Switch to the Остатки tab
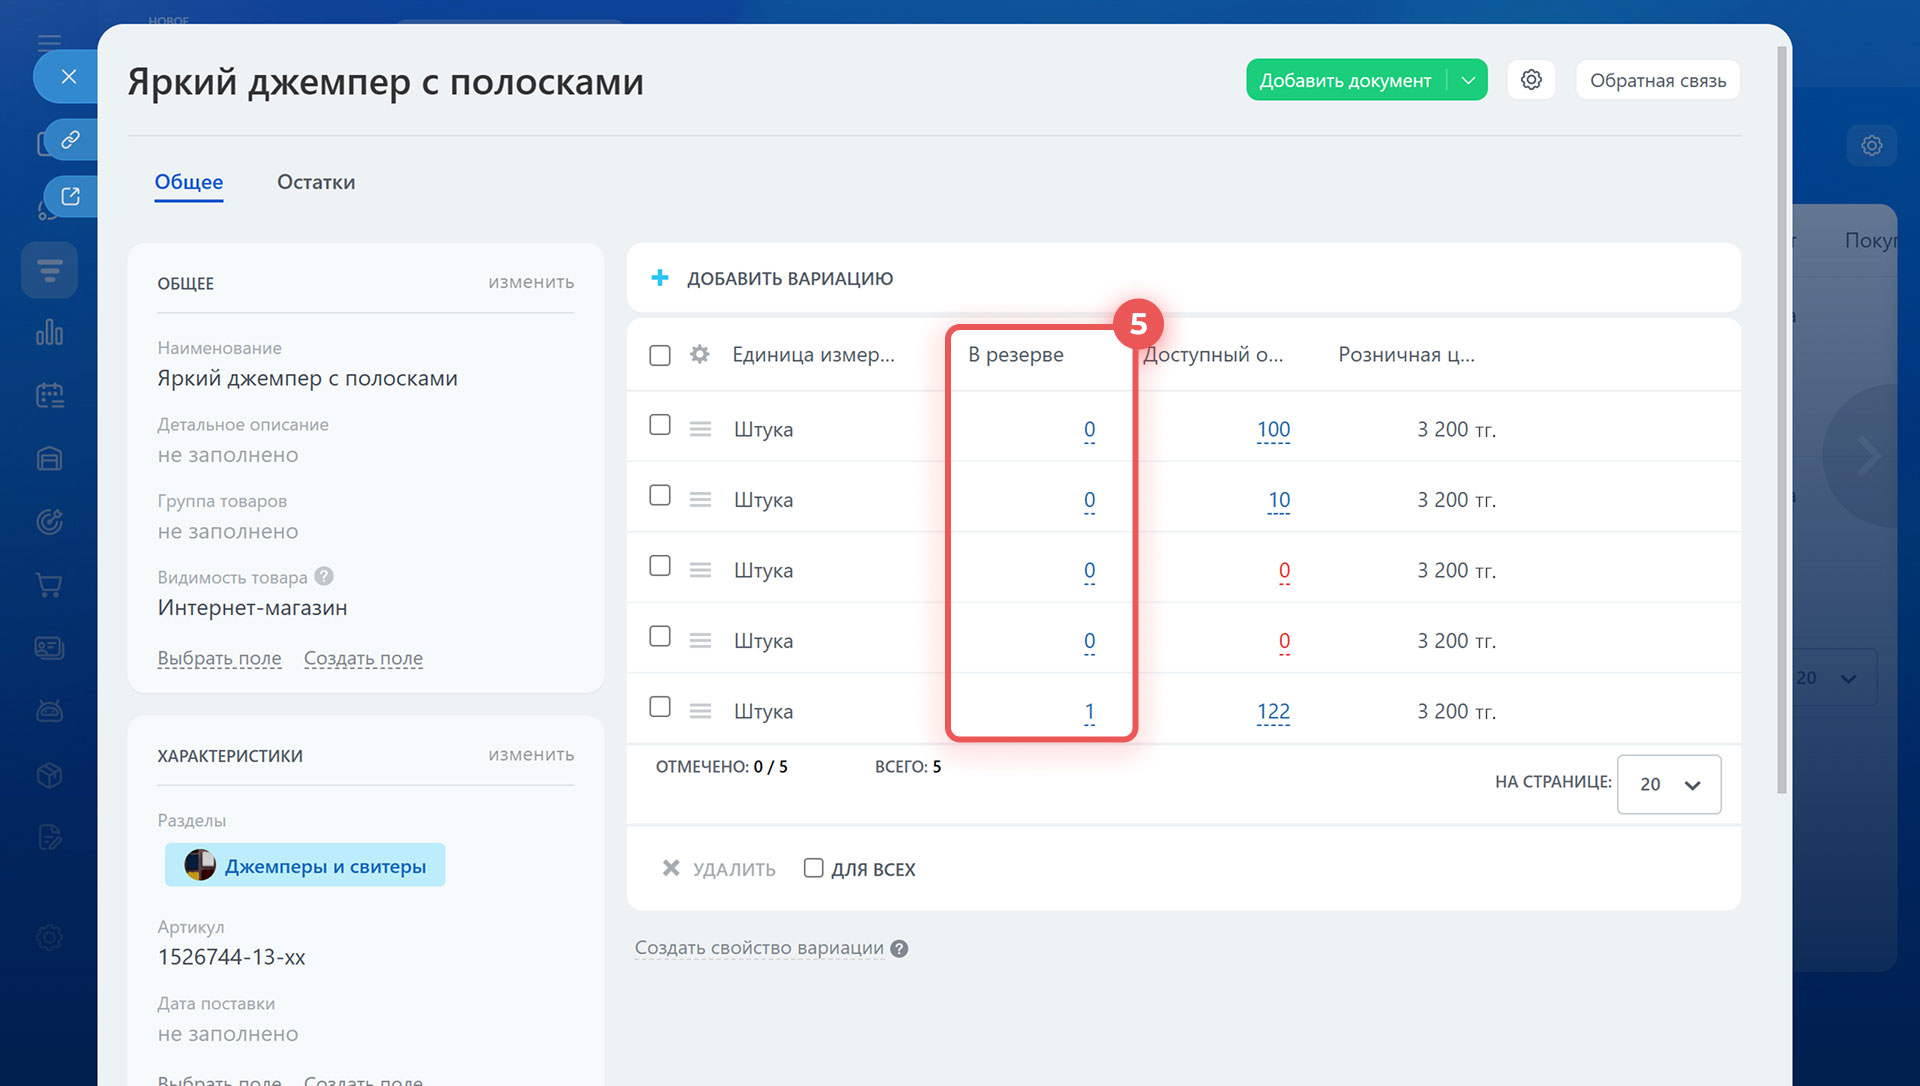 click(316, 182)
